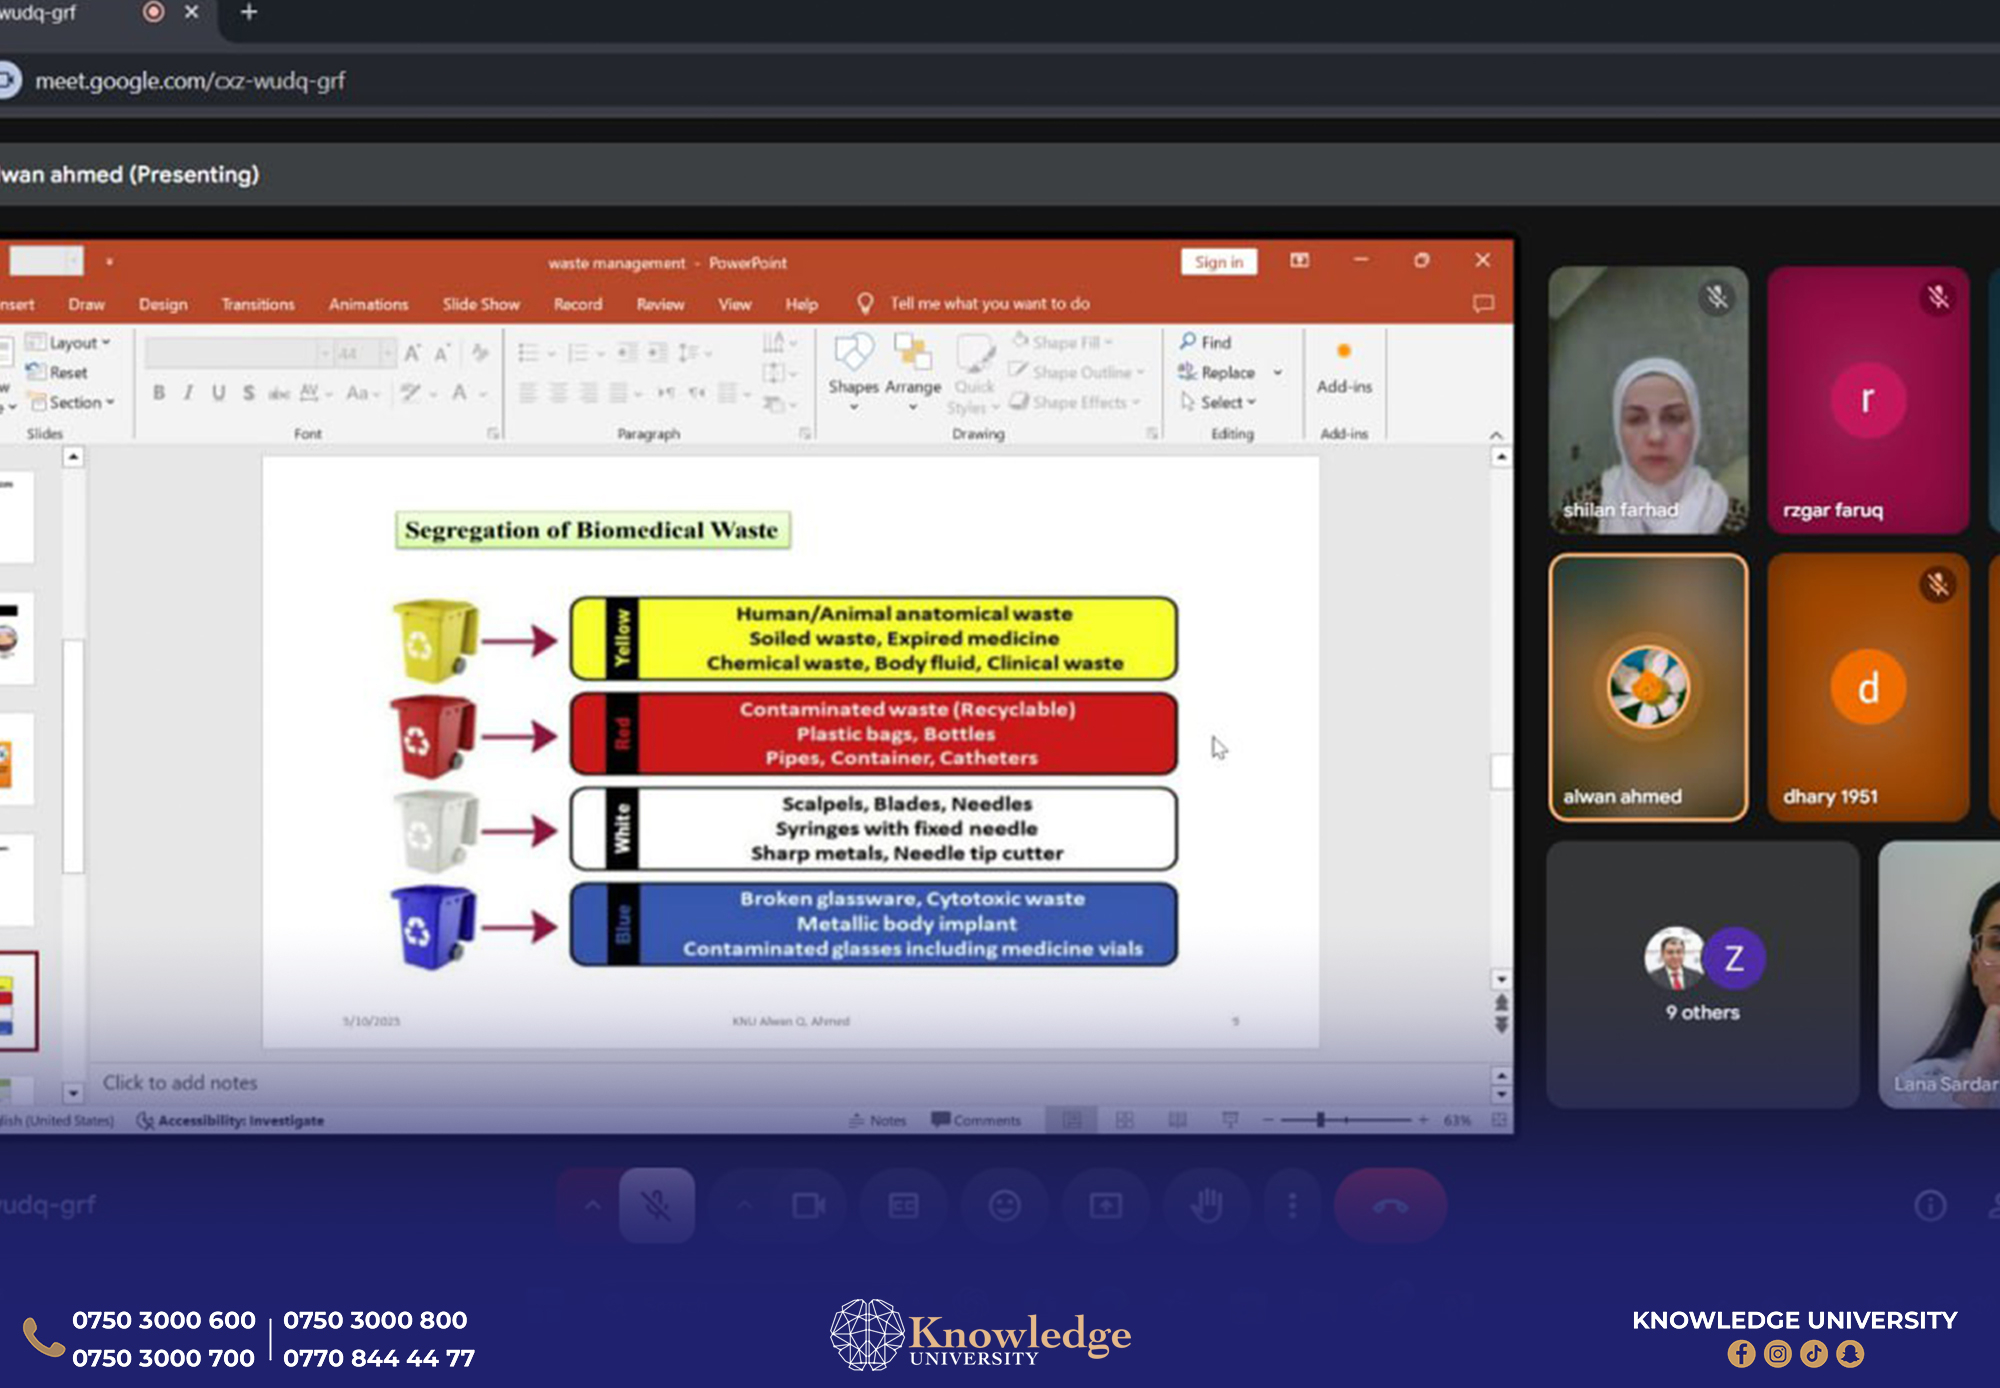Click Decrease Font Size icon
The width and height of the screenshot is (2000, 1388).
tap(441, 352)
